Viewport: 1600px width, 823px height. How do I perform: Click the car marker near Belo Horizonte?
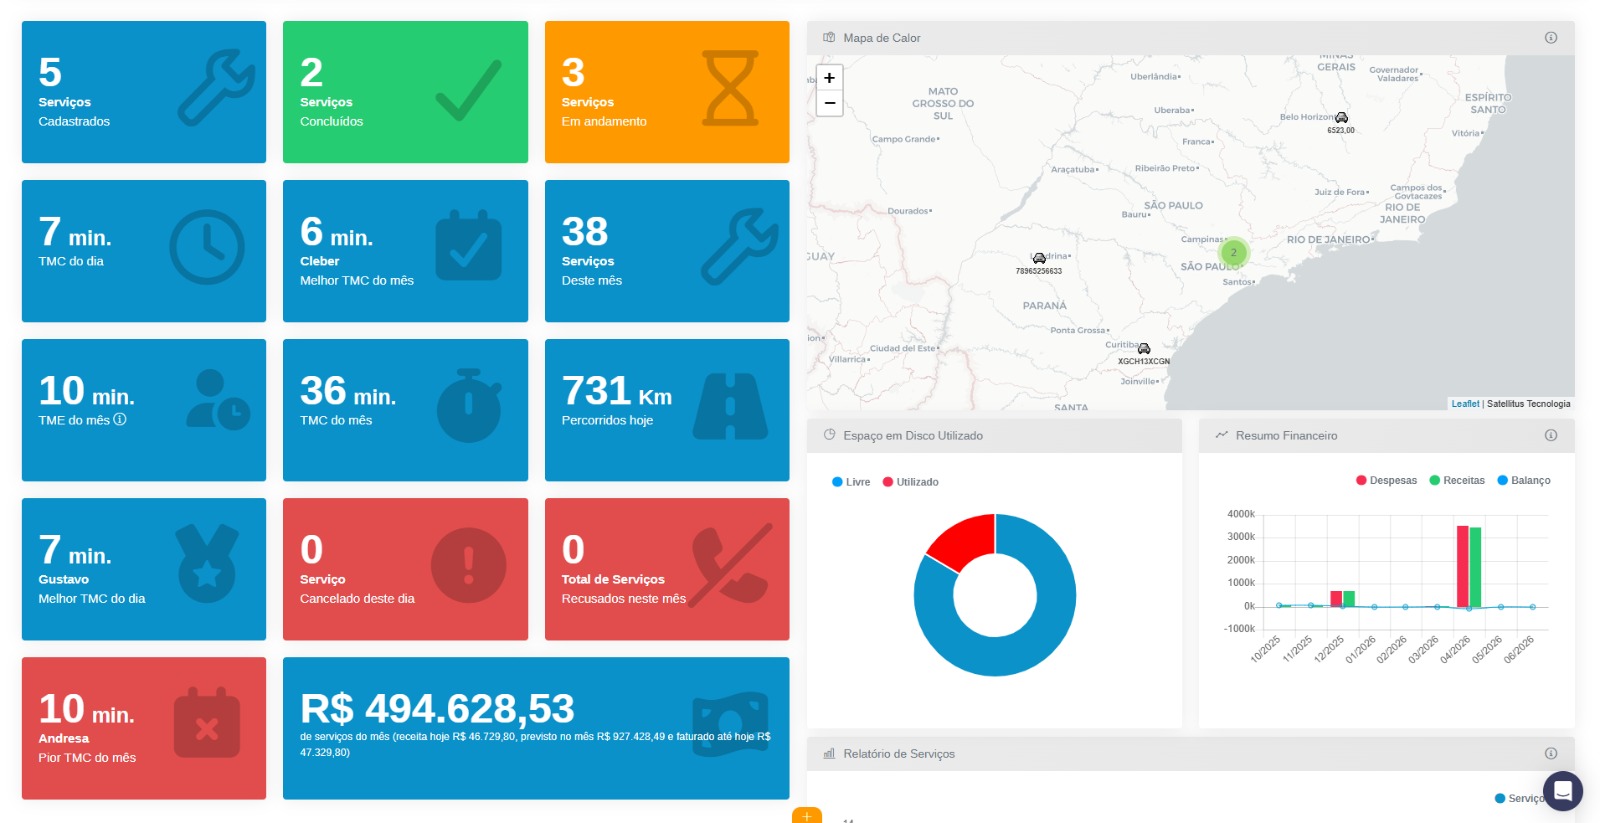[1341, 118]
